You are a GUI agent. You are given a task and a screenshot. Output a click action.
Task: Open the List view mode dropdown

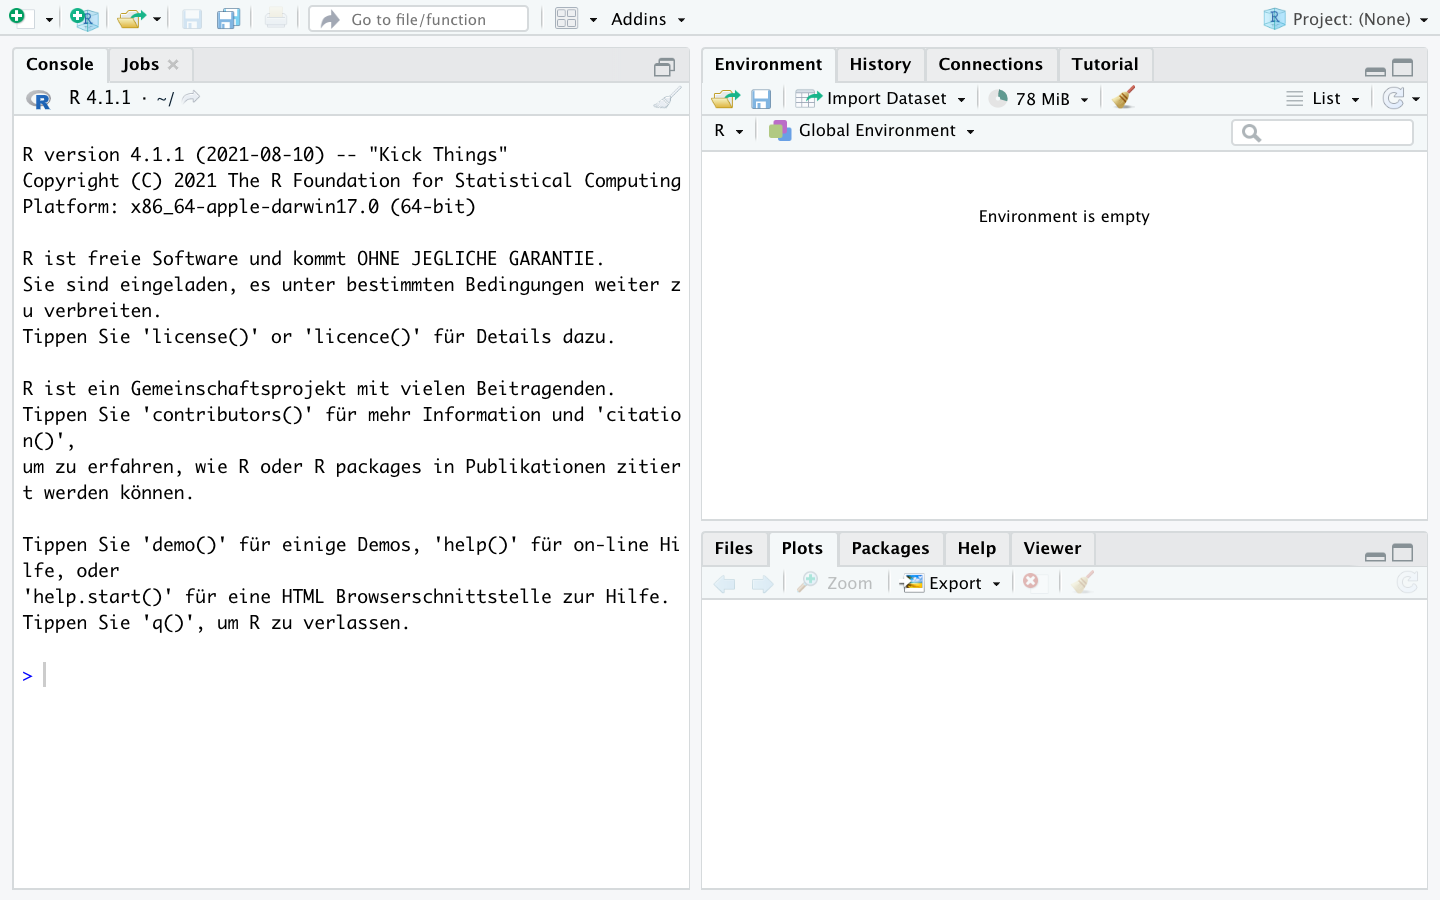coord(1323,98)
